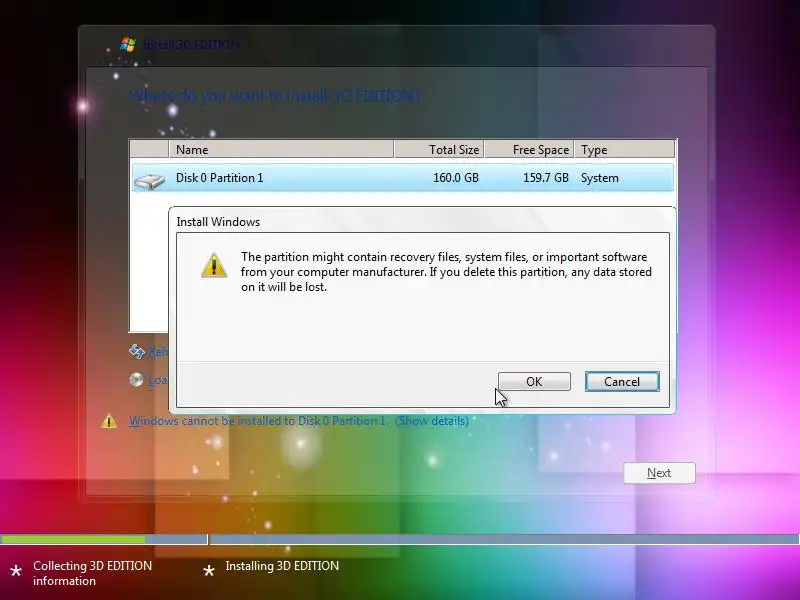Click warning icon beside cannot-install message
The width and height of the screenshot is (800, 600).
[109, 421]
